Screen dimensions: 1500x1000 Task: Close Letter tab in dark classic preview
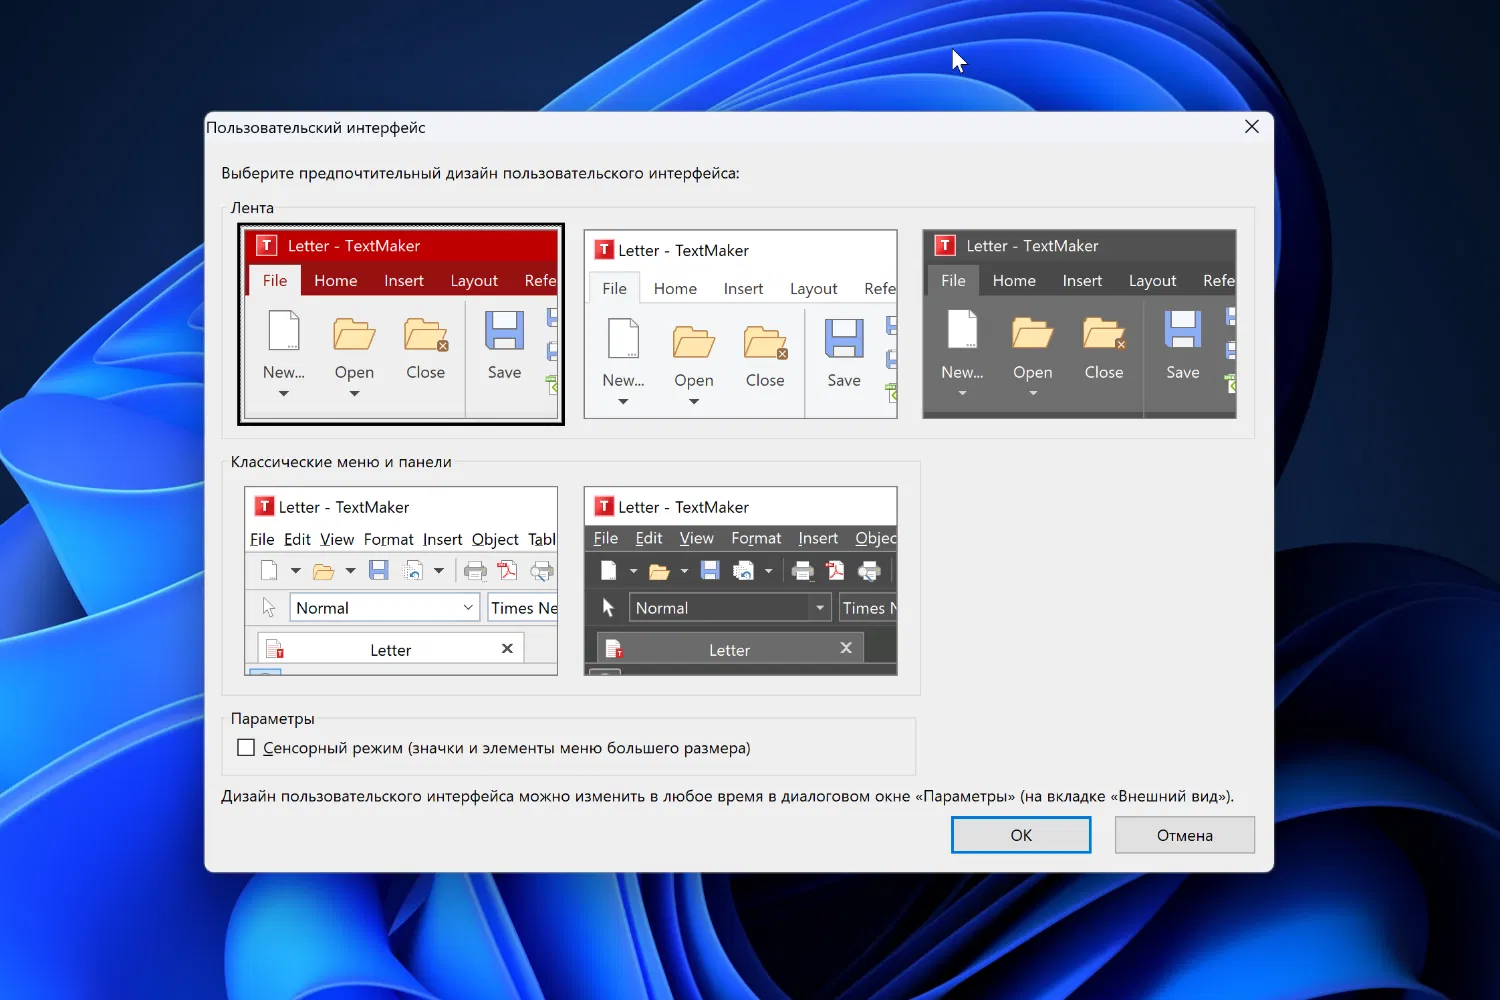click(x=846, y=648)
